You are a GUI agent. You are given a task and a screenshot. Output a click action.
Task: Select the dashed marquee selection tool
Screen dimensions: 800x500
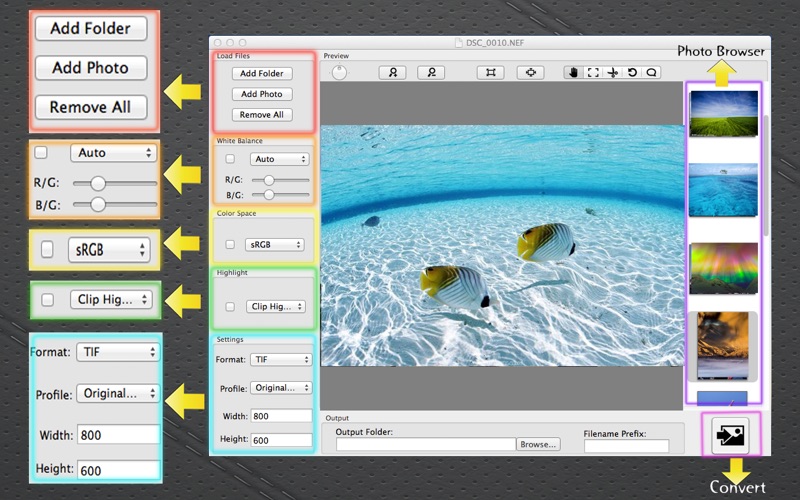click(x=593, y=72)
